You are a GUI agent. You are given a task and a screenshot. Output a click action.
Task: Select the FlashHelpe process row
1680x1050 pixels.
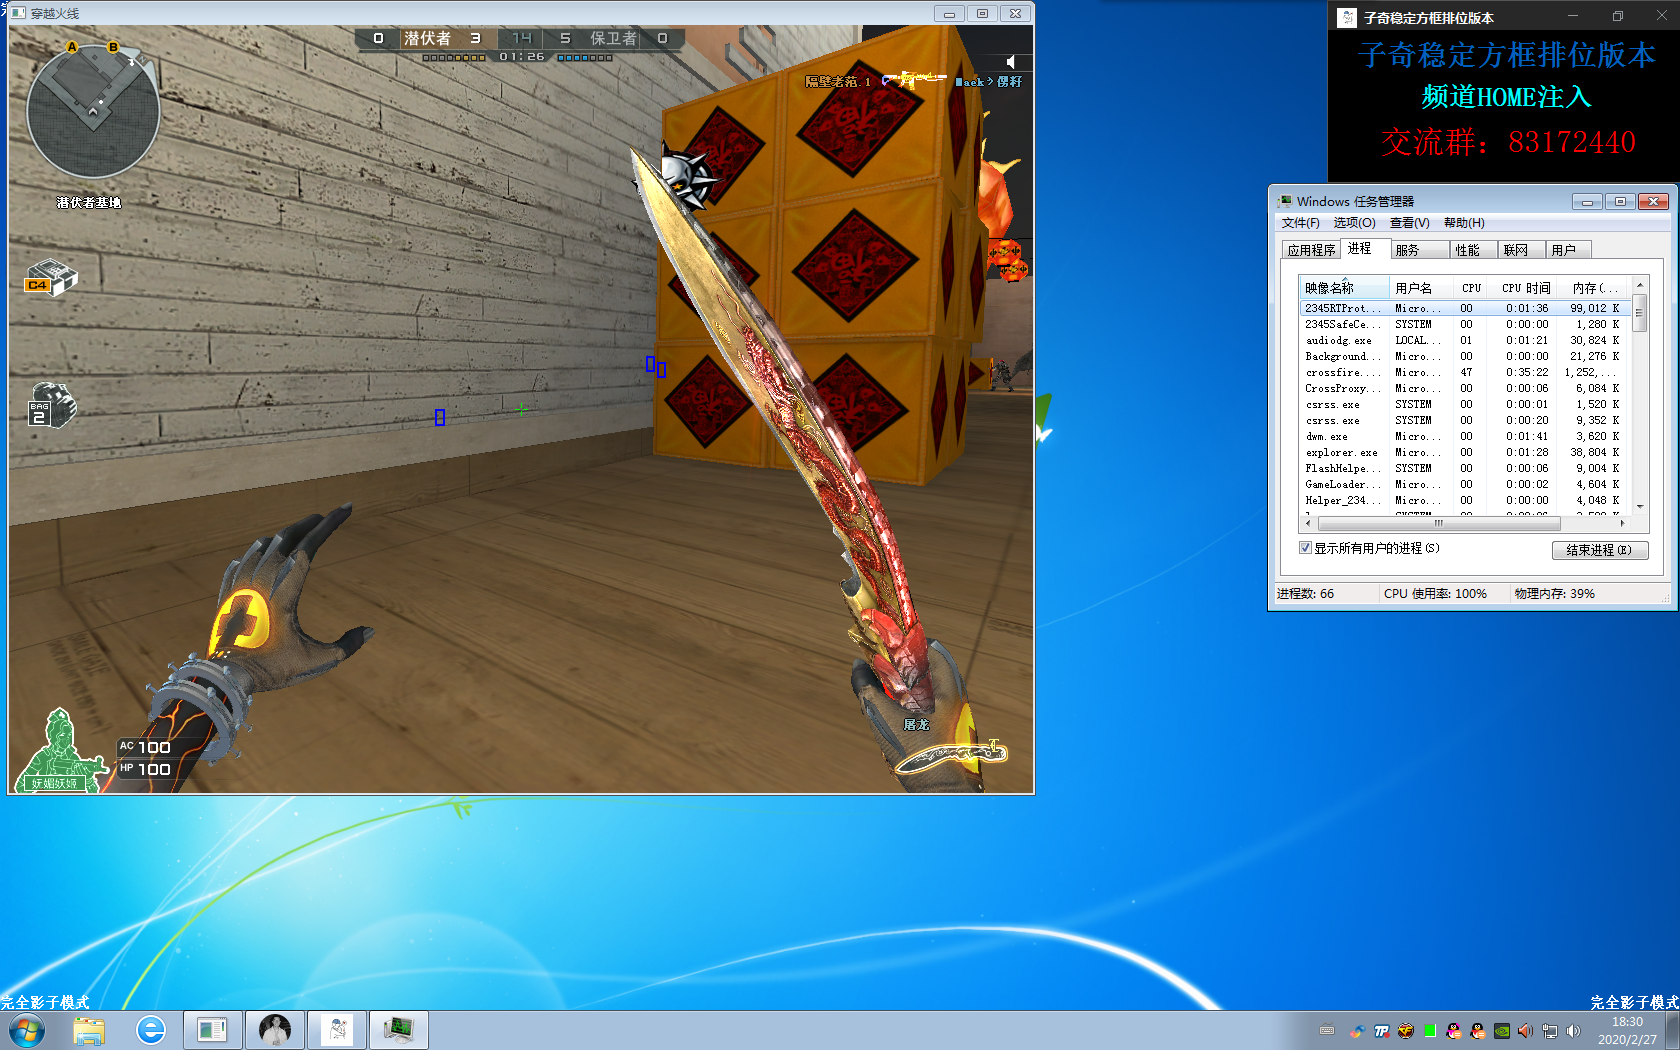(x=1465, y=468)
